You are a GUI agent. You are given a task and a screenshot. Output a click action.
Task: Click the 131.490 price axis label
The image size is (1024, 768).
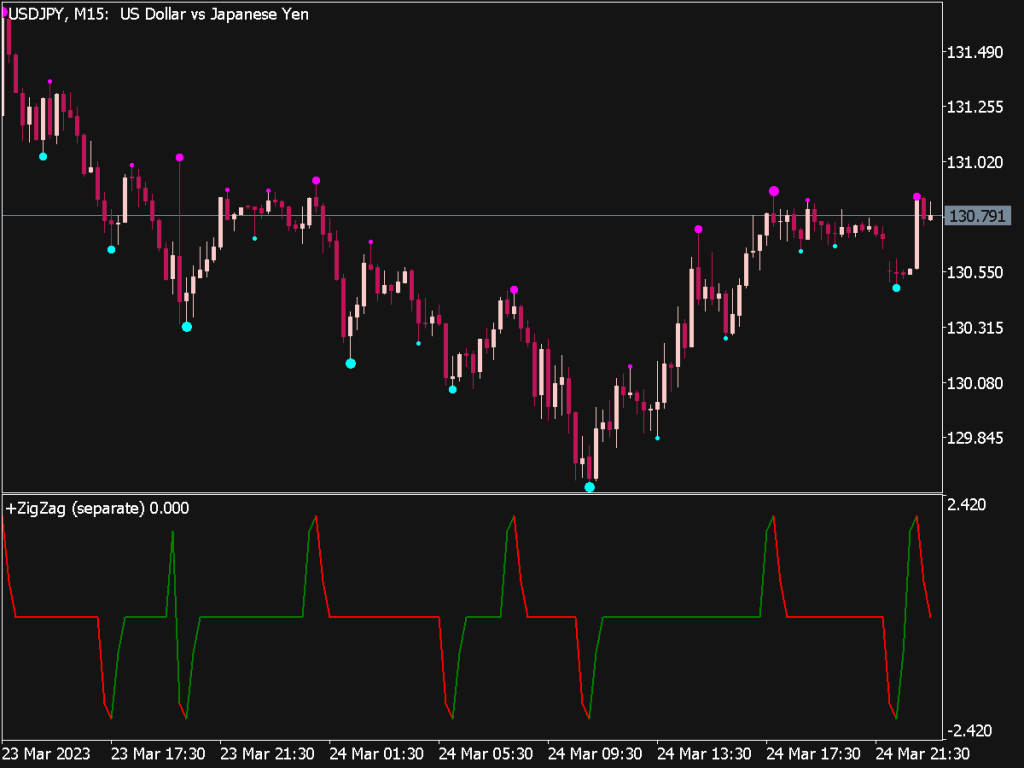(x=974, y=52)
